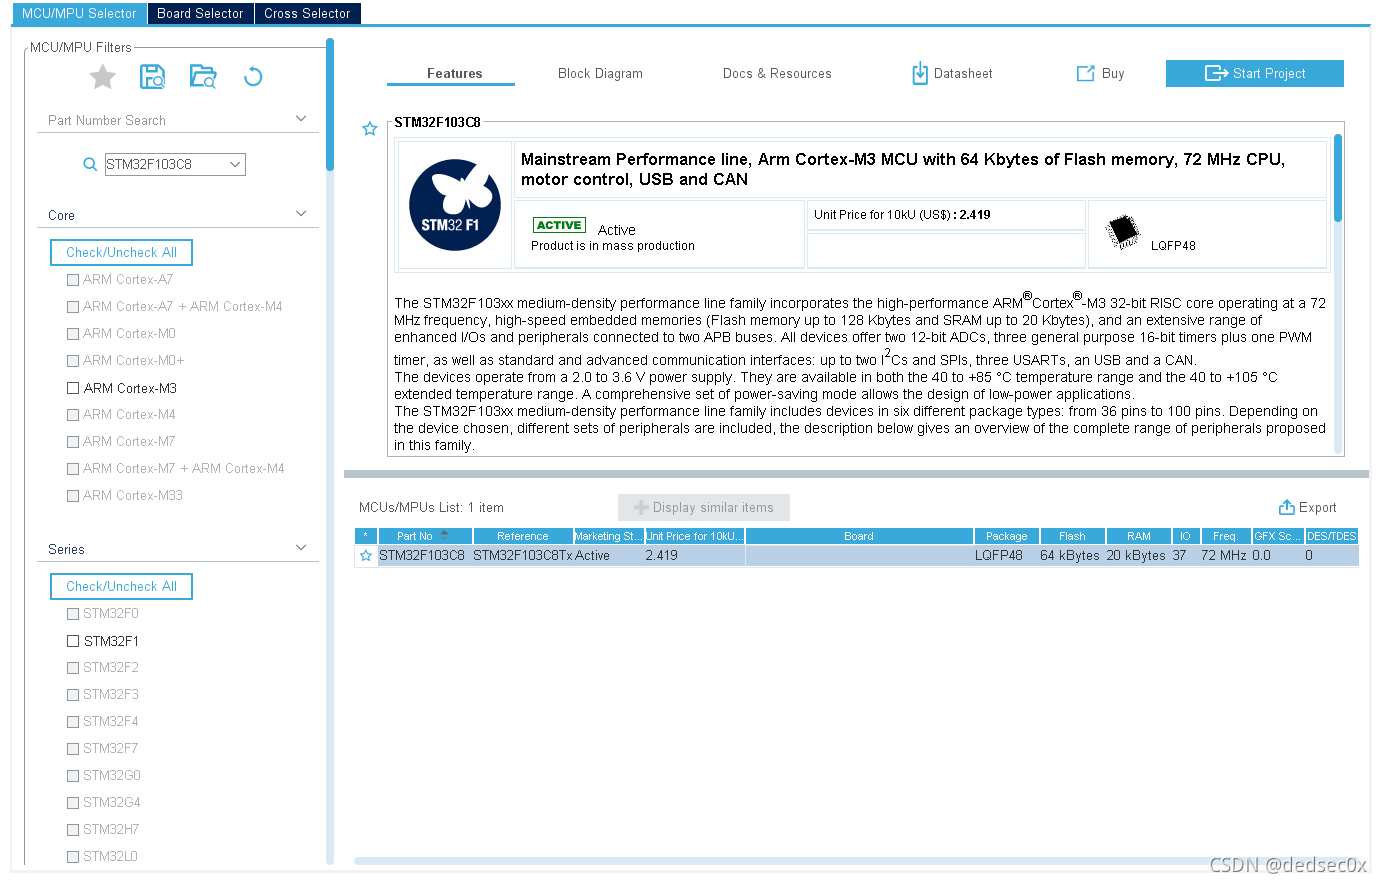Click the ACTIVE status badge
The height and width of the screenshot is (883, 1382).
(x=559, y=225)
